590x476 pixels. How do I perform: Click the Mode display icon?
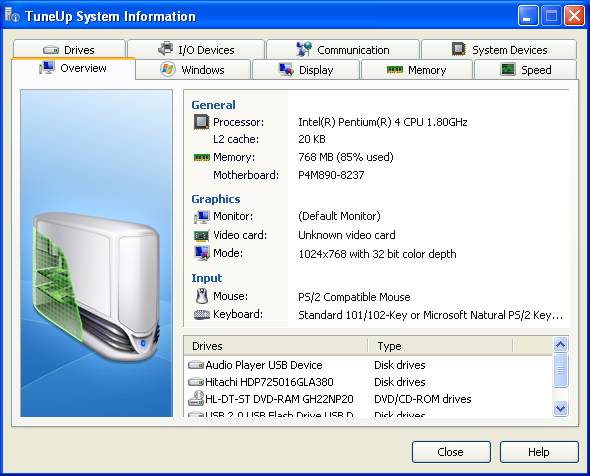click(x=202, y=253)
